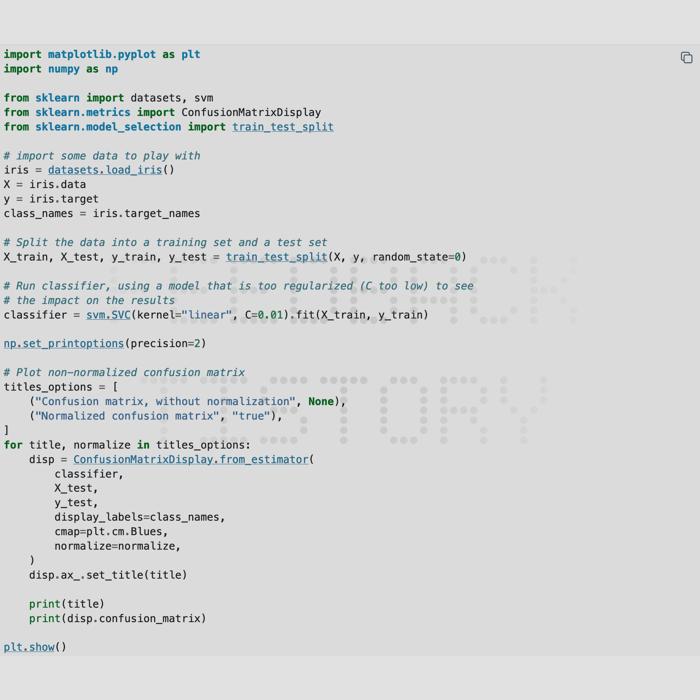Image resolution: width=700 pixels, height=700 pixels.
Task: Open the train_test_split link in import line
Action: 283,127
